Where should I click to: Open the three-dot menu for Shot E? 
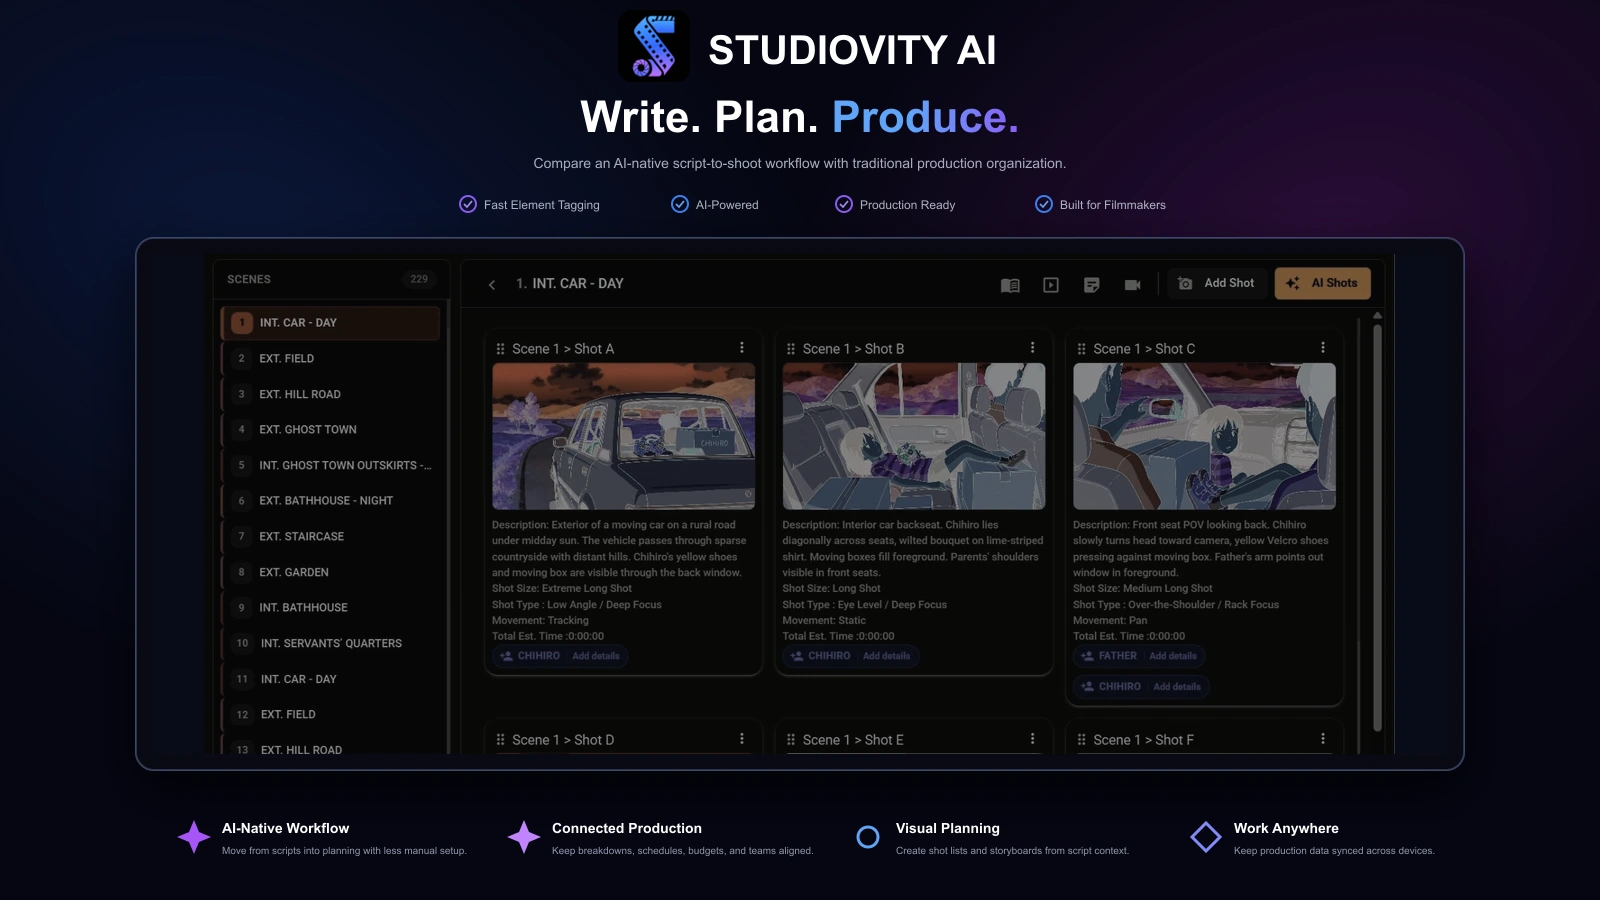tap(1033, 739)
